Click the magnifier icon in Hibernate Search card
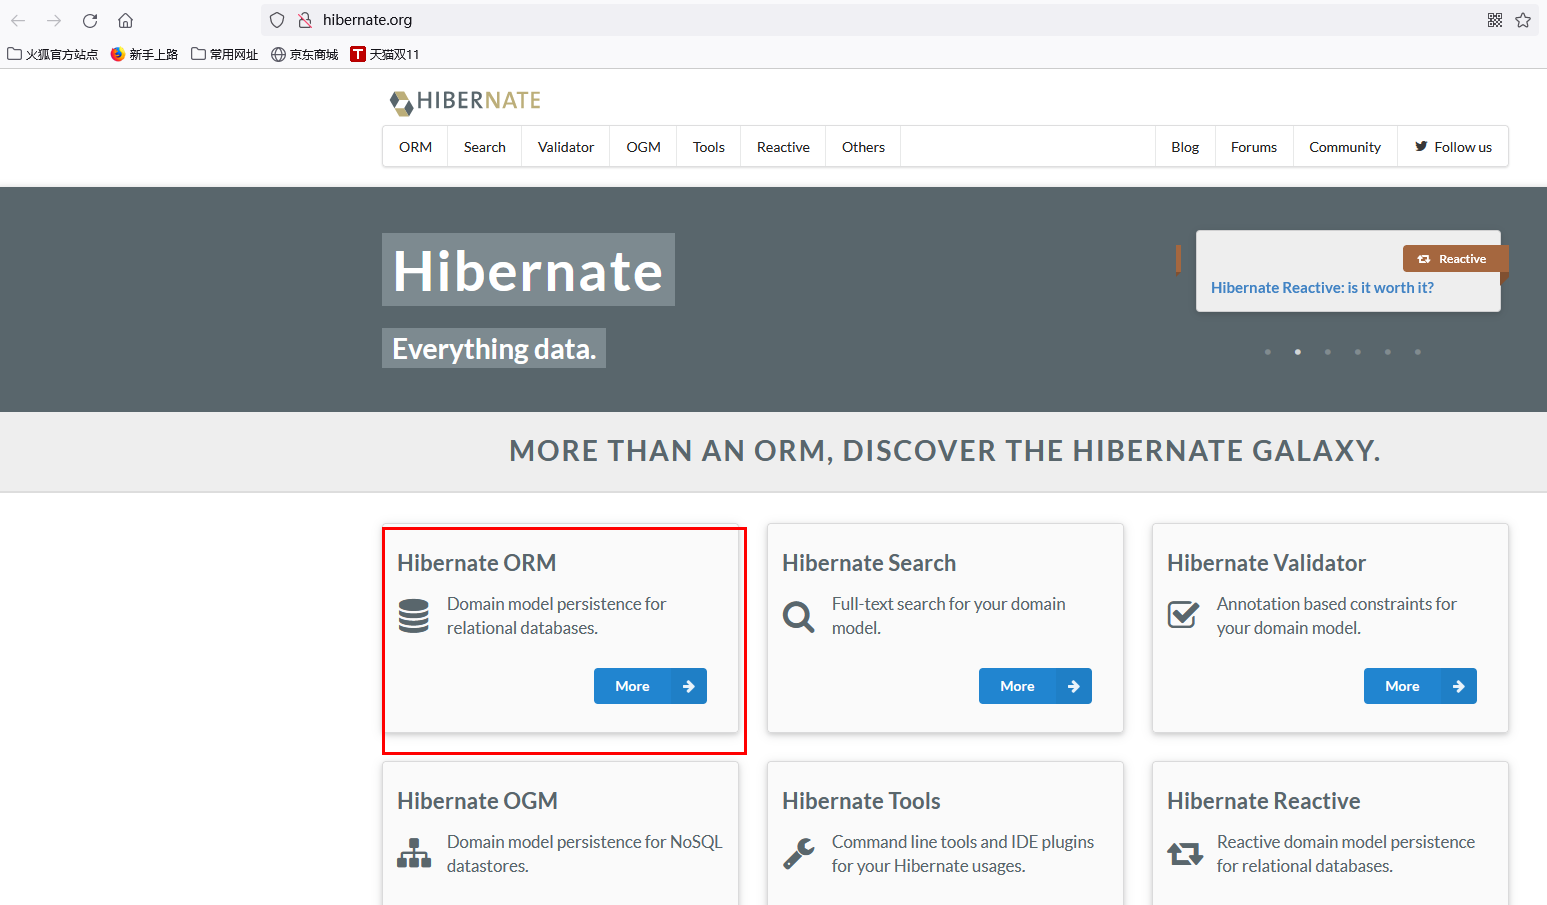The image size is (1547, 905). [798, 616]
